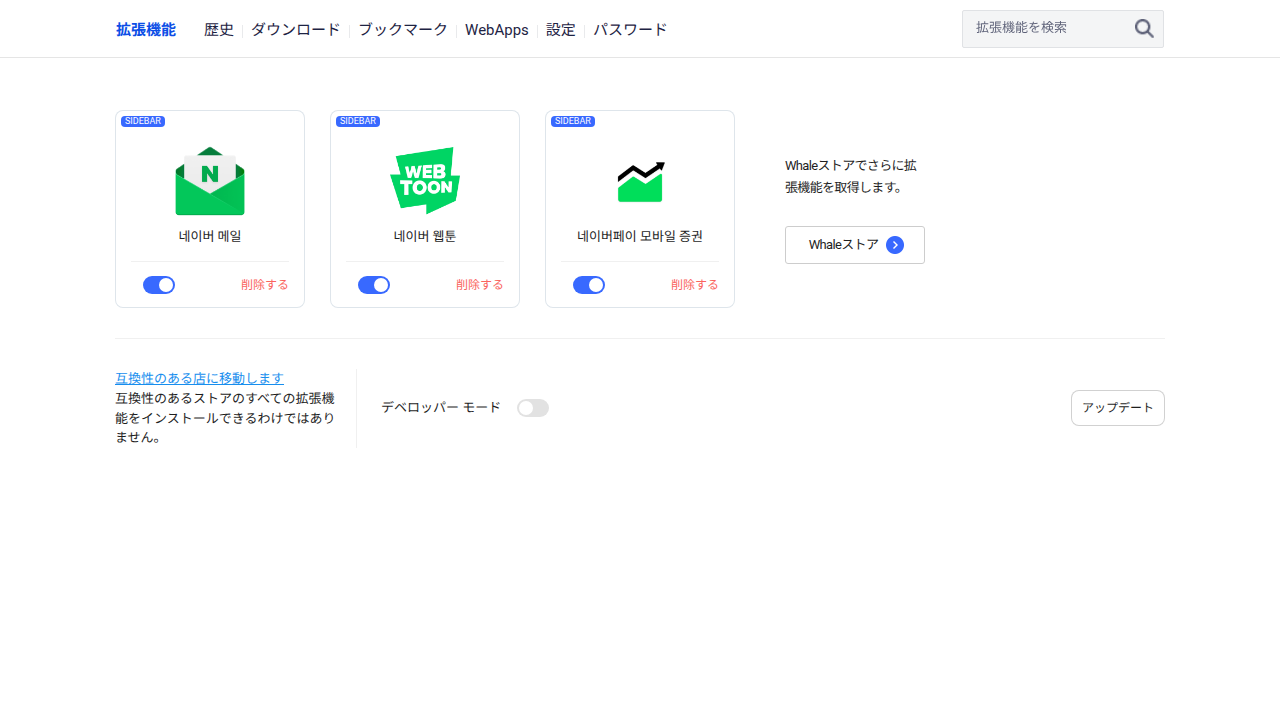Click 削除する for 네이버 웹툰
Image resolution: width=1280 pixels, height=720 pixels.
click(x=480, y=285)
